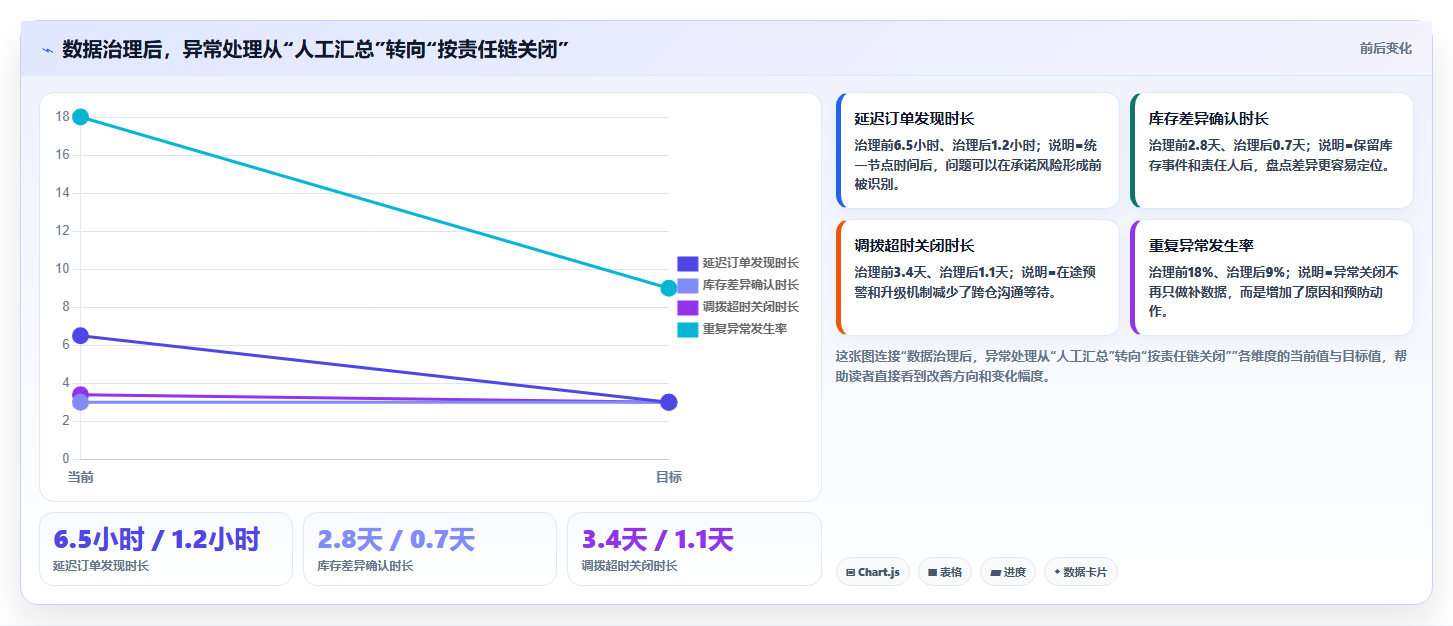Screen dimensions: 1453x626
Task: Click the 6.5小时 / 1.2小时 stat value
Action: point(157,540)
